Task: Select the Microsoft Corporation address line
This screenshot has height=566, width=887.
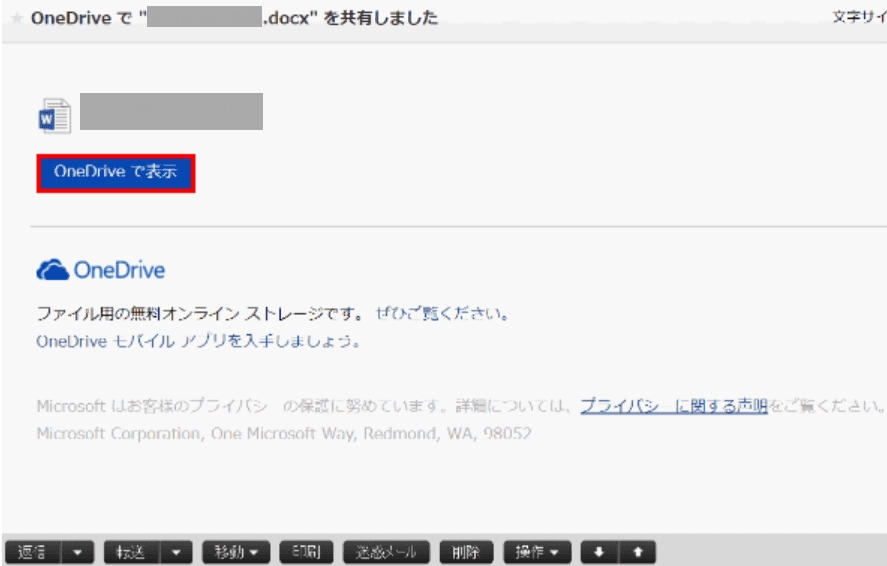Action: tap(284, 434)
